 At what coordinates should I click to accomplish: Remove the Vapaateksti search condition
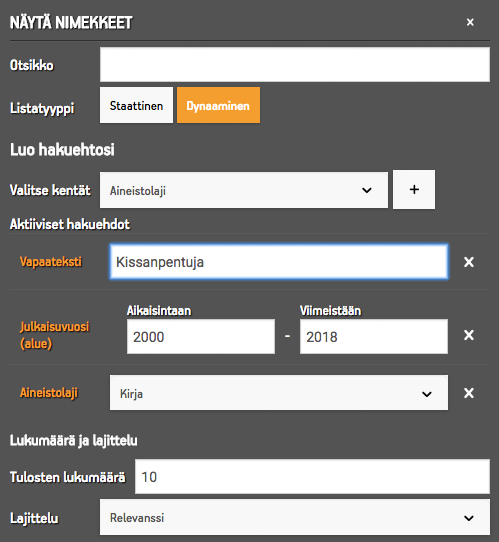pyautogui.click(x=469, y=262)
